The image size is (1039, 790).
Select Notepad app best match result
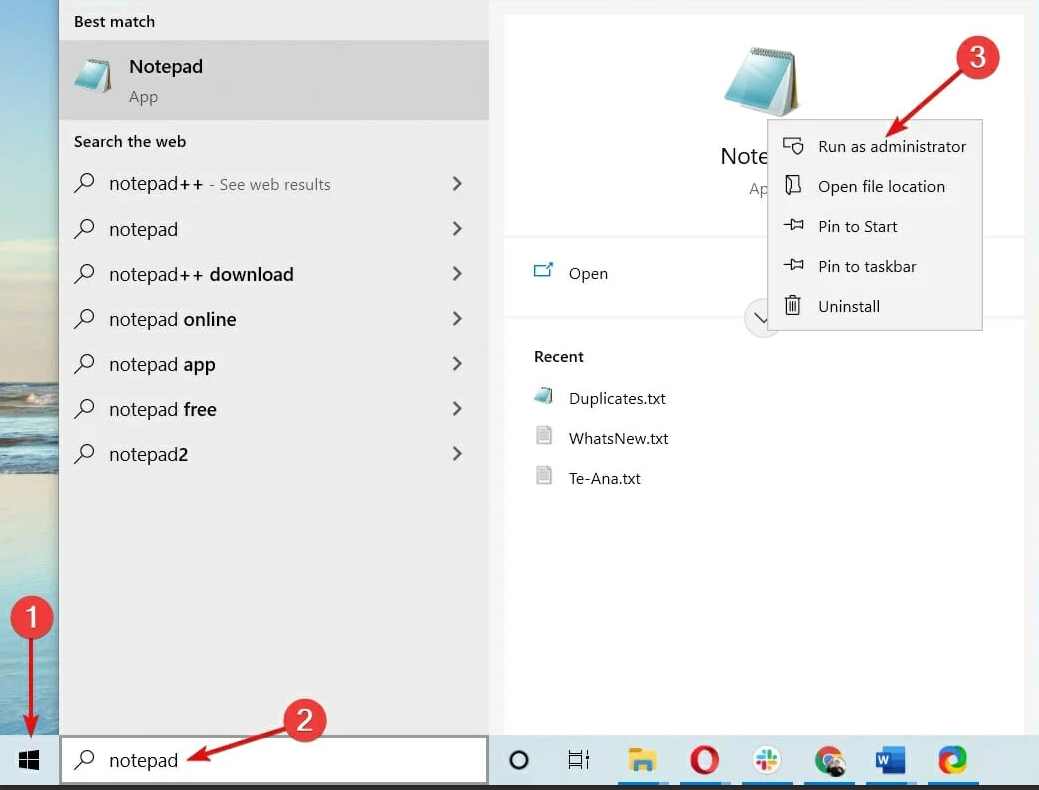pos(274,80)
